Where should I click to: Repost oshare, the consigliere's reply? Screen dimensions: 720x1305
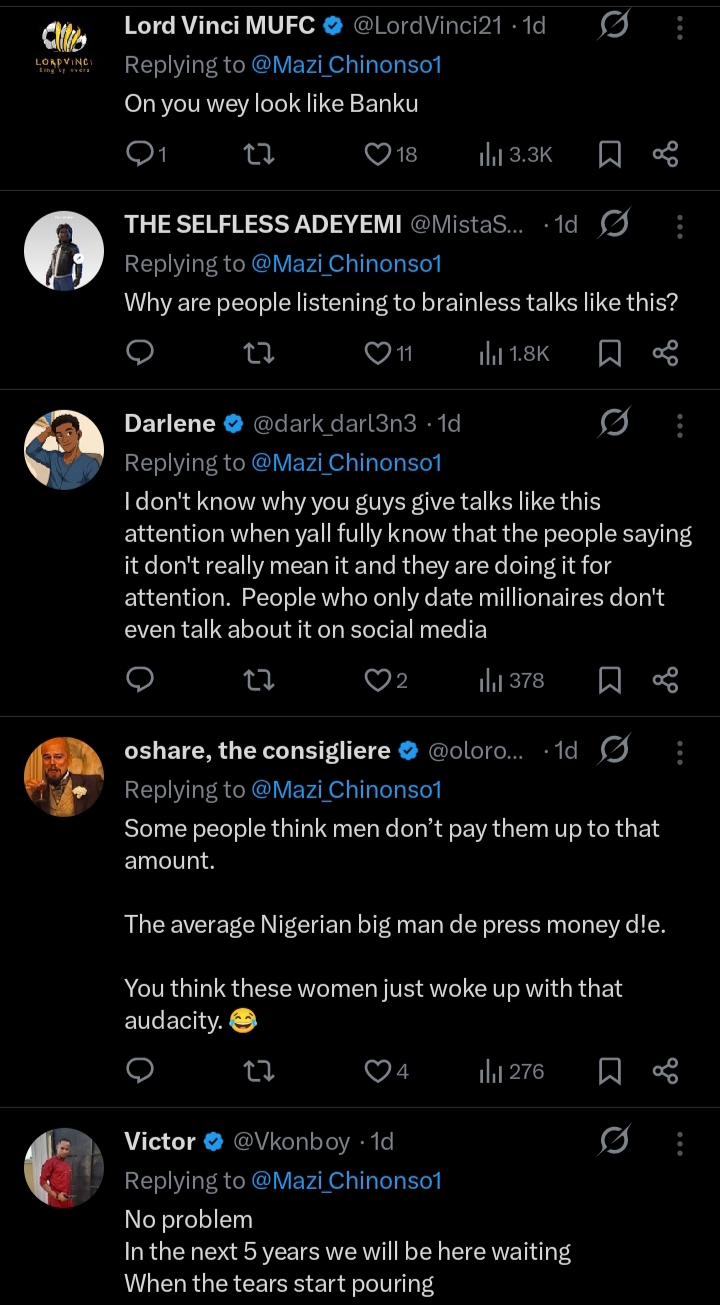click(259, 1072)
